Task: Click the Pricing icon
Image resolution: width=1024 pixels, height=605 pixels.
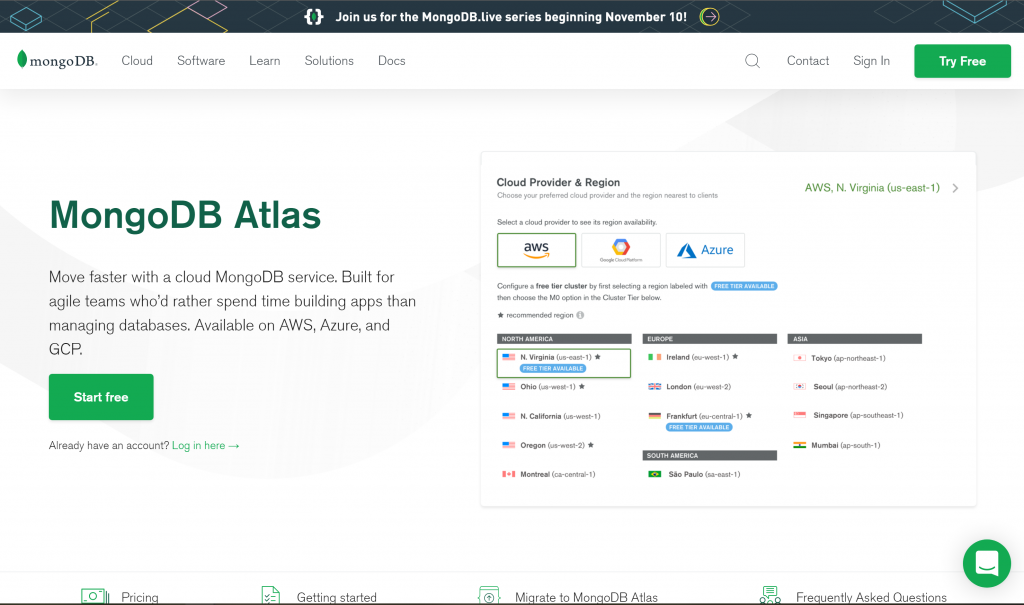Action: 95,597
